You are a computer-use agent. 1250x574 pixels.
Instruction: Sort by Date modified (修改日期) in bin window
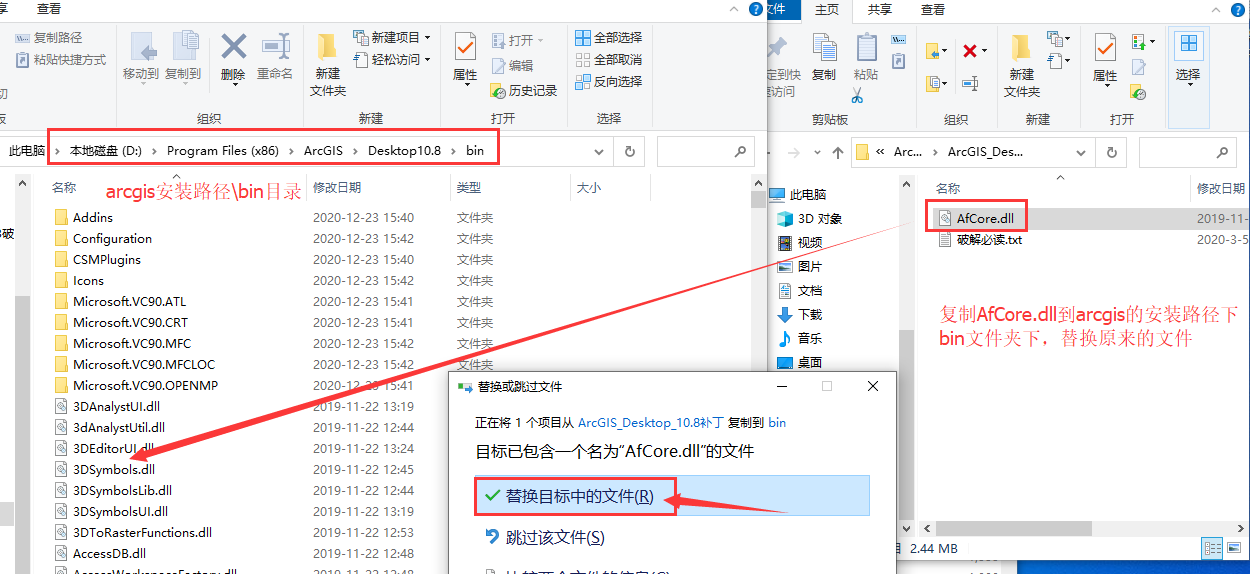click(x=337, y=187)
